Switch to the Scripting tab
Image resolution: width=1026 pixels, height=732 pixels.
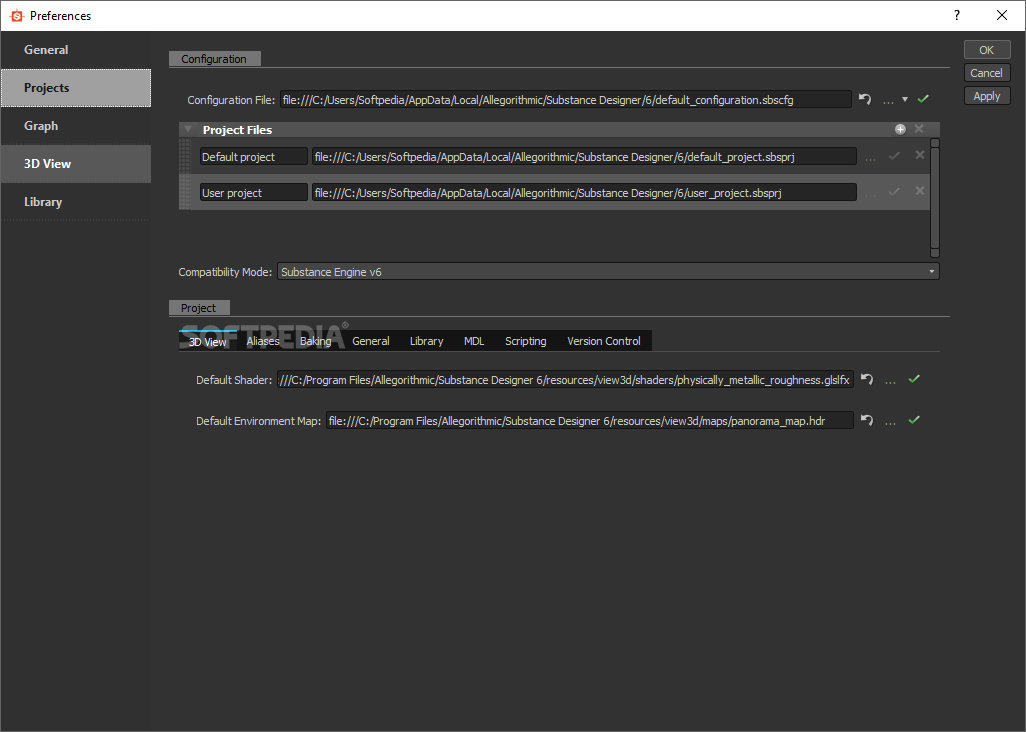[525, 341]
